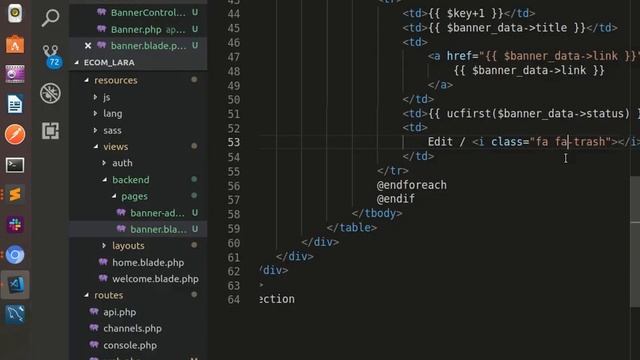Launch Ubuntu Software from the dock
Viewport: 640px width, 360px height.
15,44
